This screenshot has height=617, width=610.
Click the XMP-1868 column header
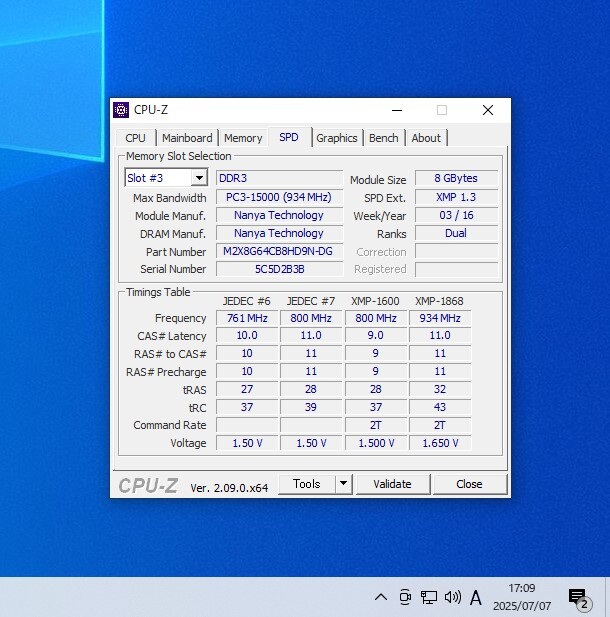tap(440, 301)
